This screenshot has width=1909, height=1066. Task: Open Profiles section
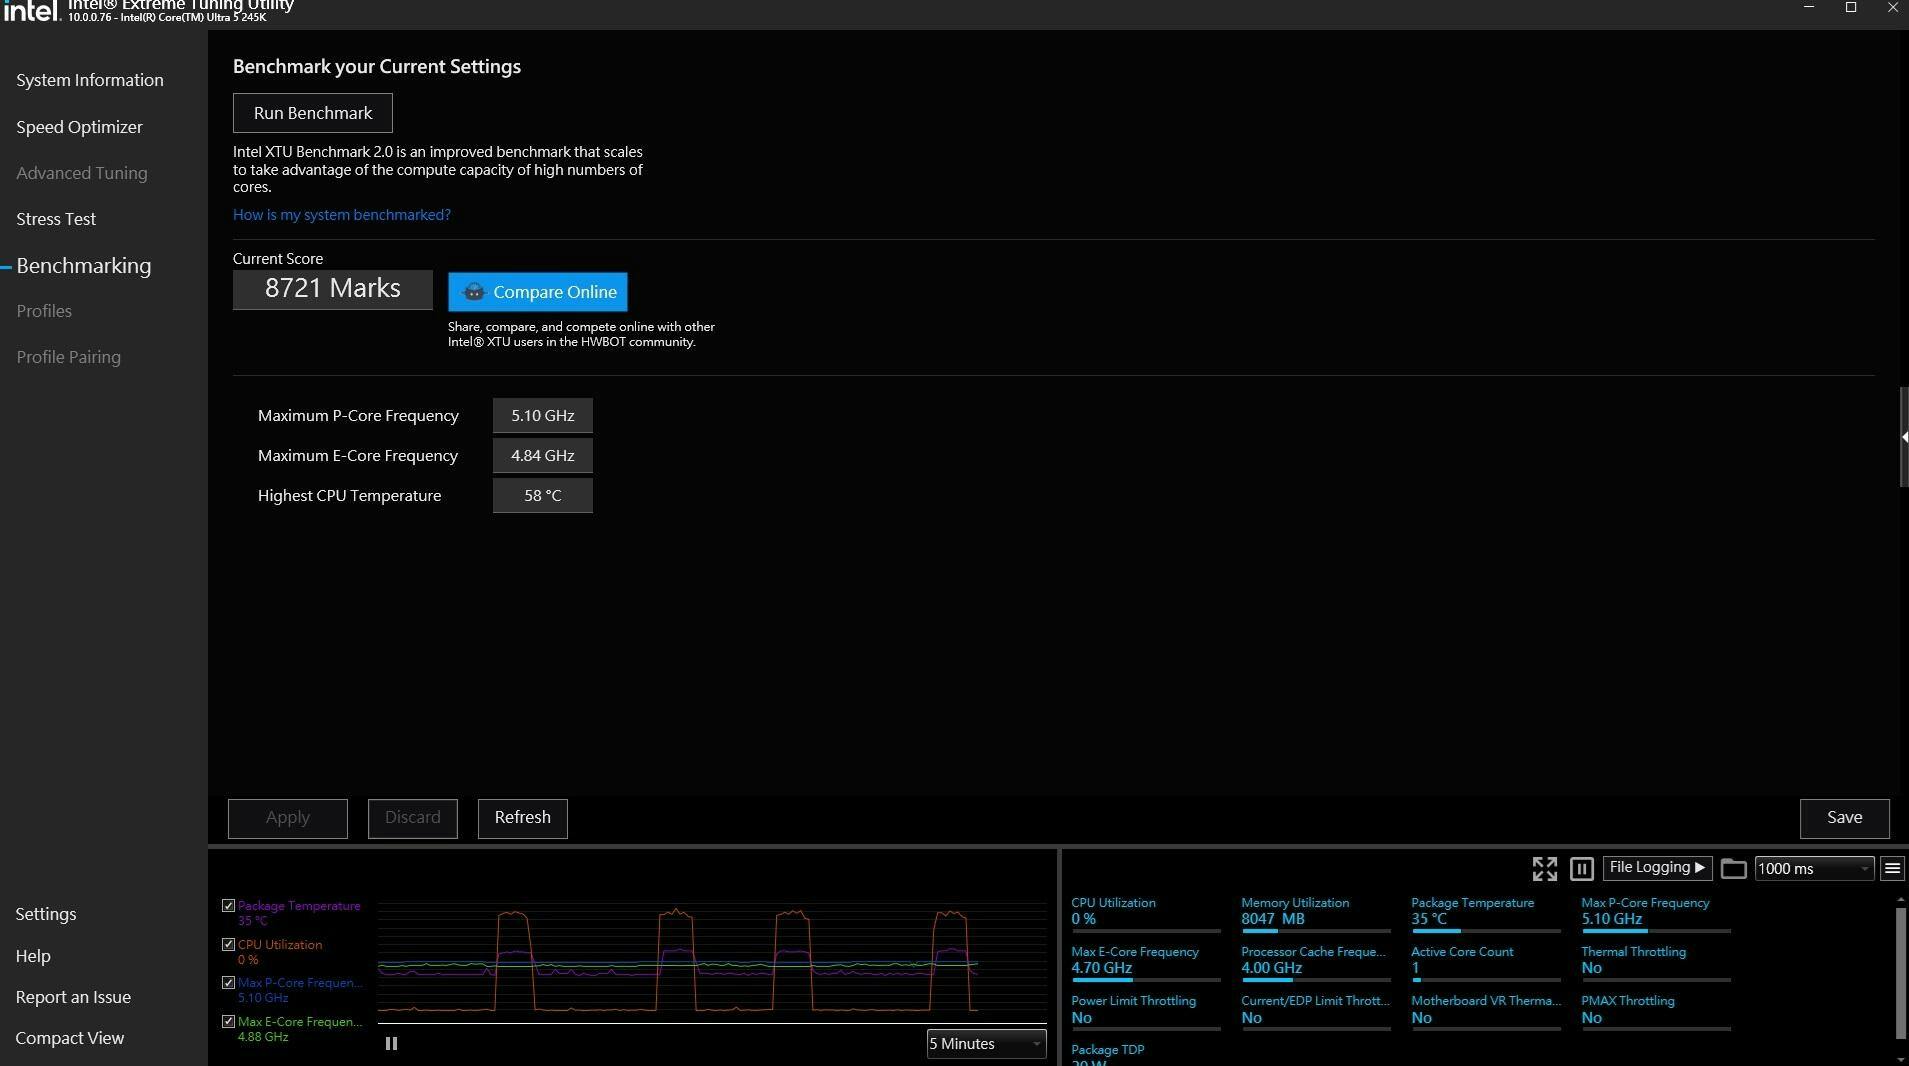[x=44, y=311]
